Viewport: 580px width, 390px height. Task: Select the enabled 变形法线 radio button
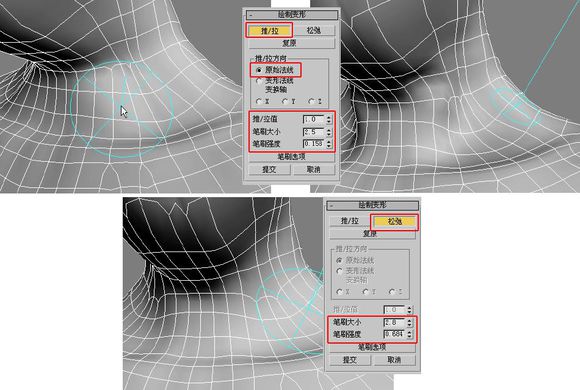click(x=259, y=80)
